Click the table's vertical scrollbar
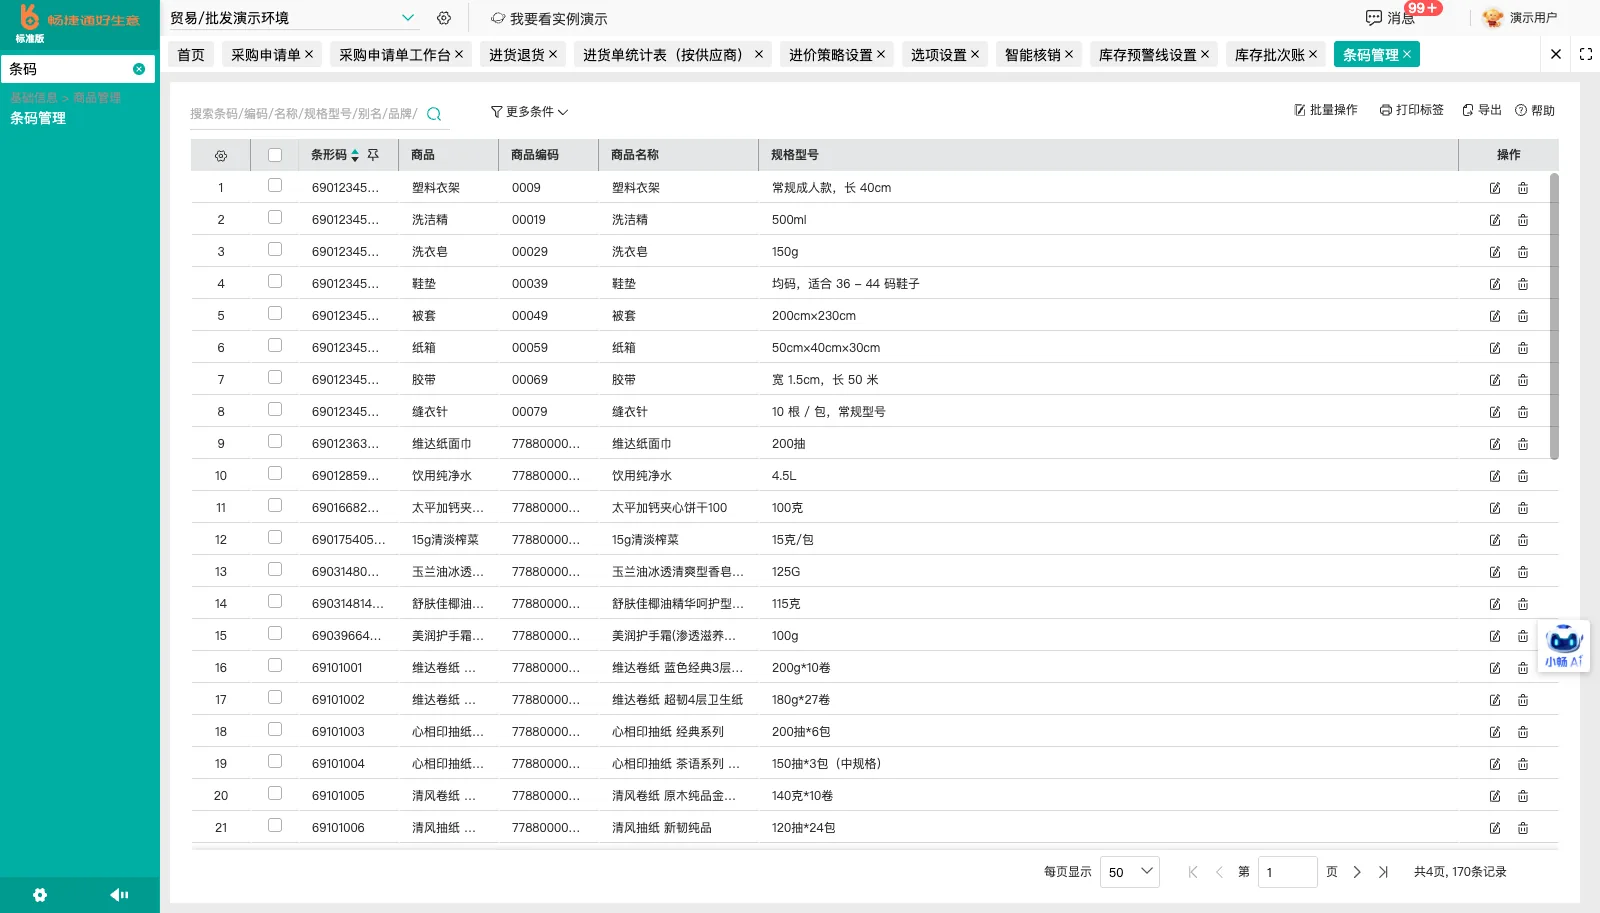Screen dimensions: 1600x913 (1554, 316)
